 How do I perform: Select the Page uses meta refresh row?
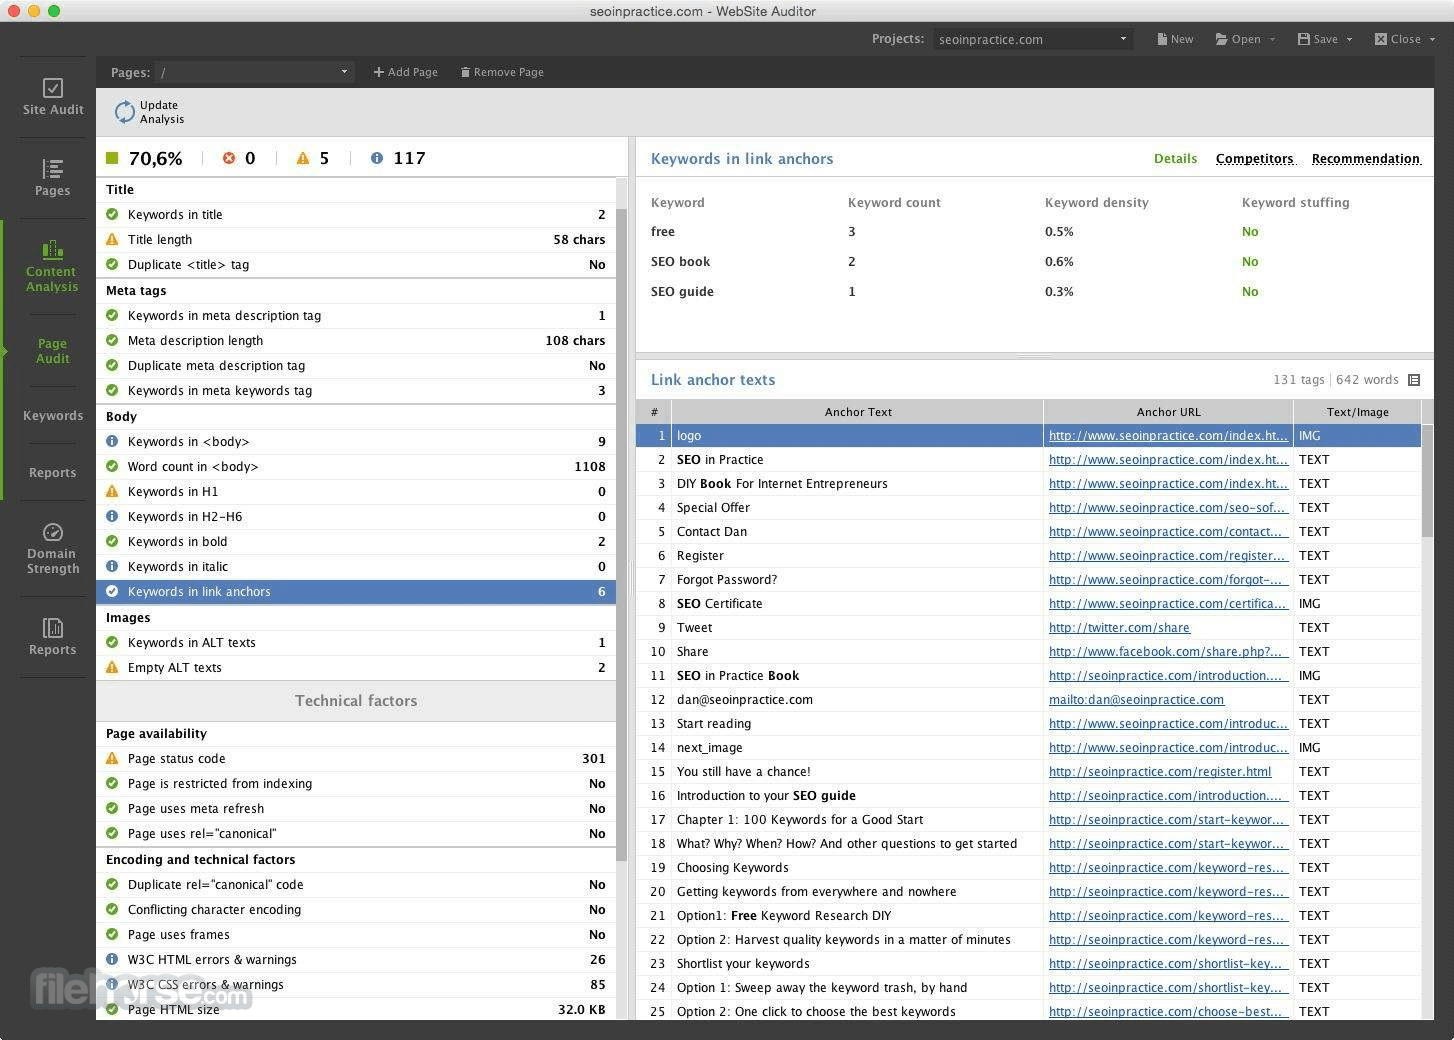coord(356,809)
